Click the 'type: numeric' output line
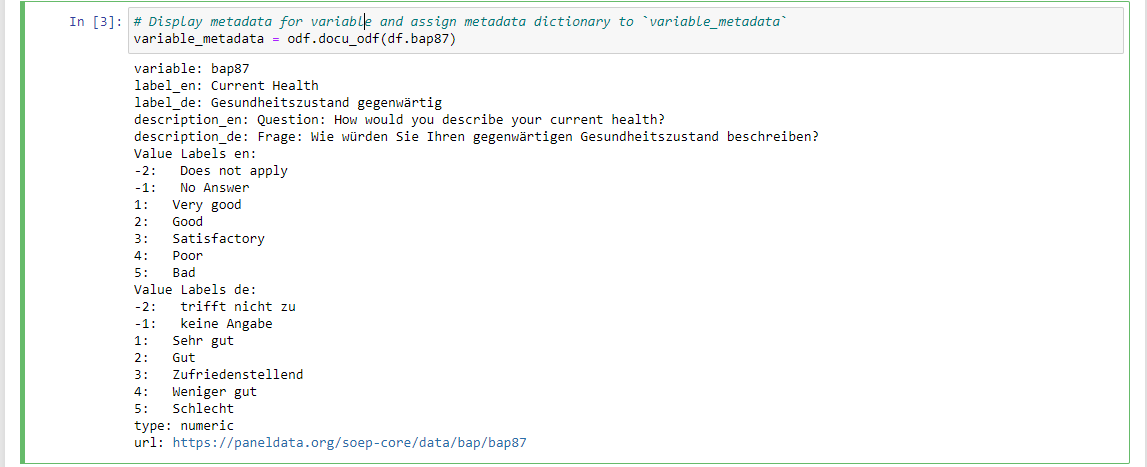This screenshot has height=467, width=1147. [x=184, y=425]
